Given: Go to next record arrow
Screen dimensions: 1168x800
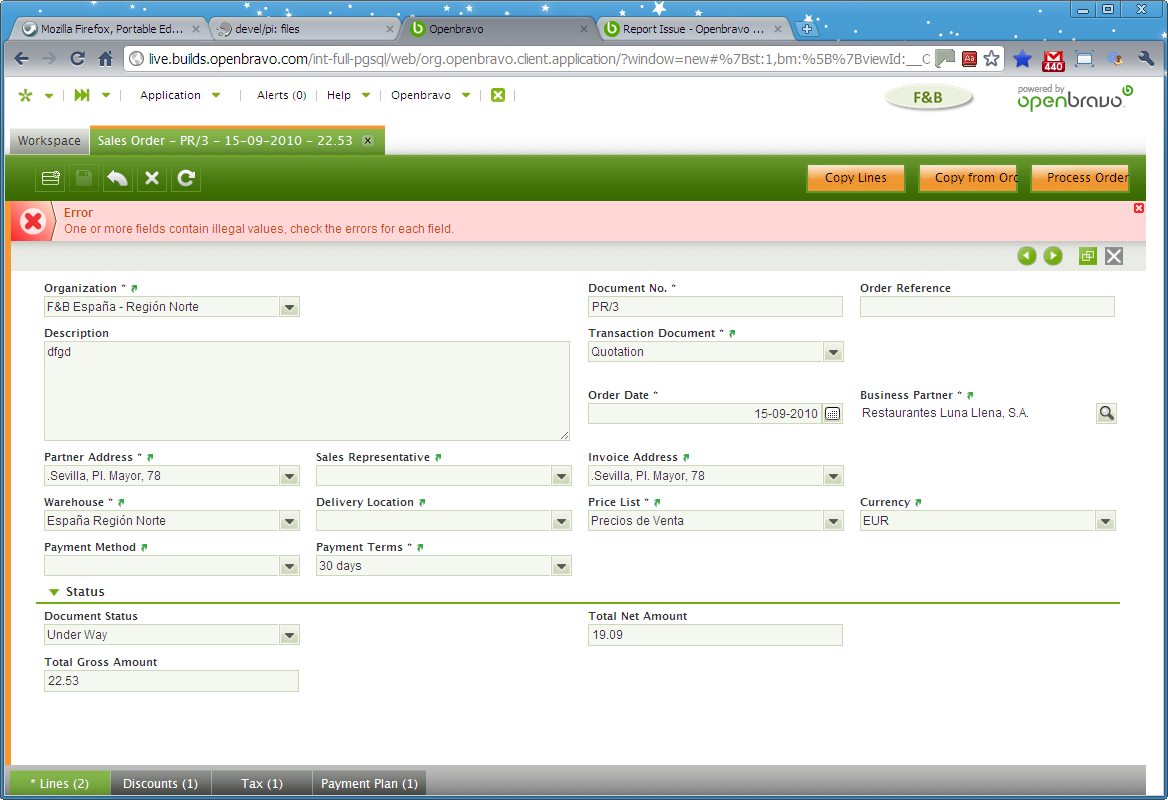Looking at the screenshot, I should click(x=1053, y=256).
